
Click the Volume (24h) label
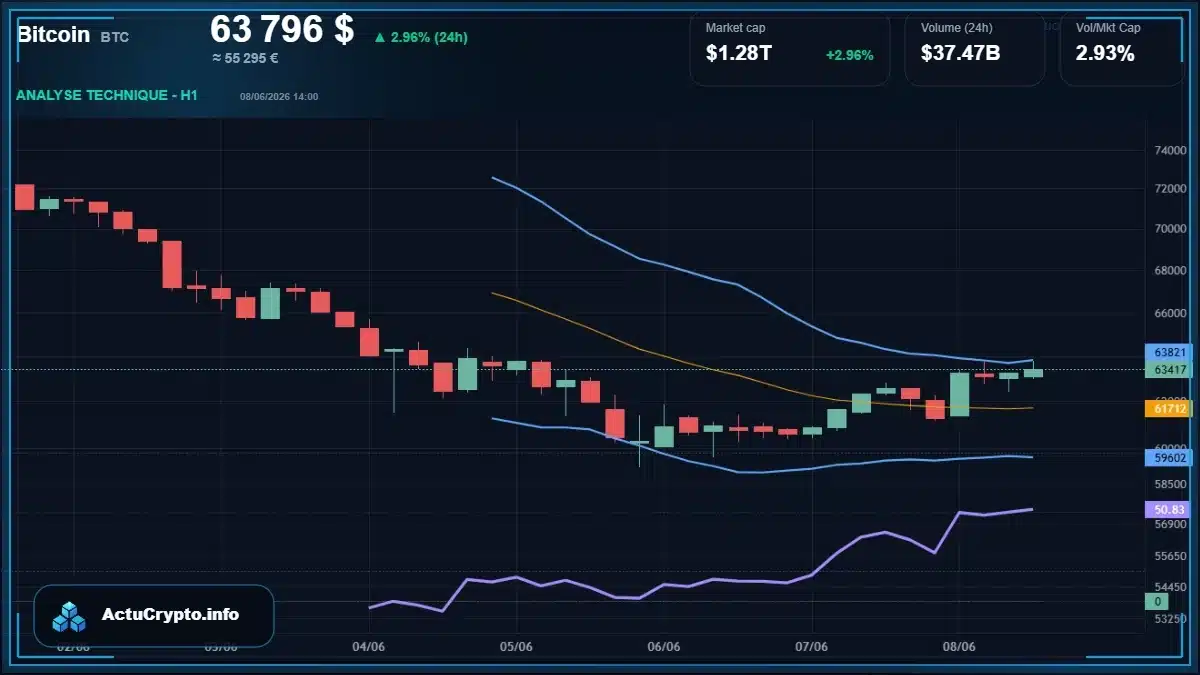coord(957,28)
